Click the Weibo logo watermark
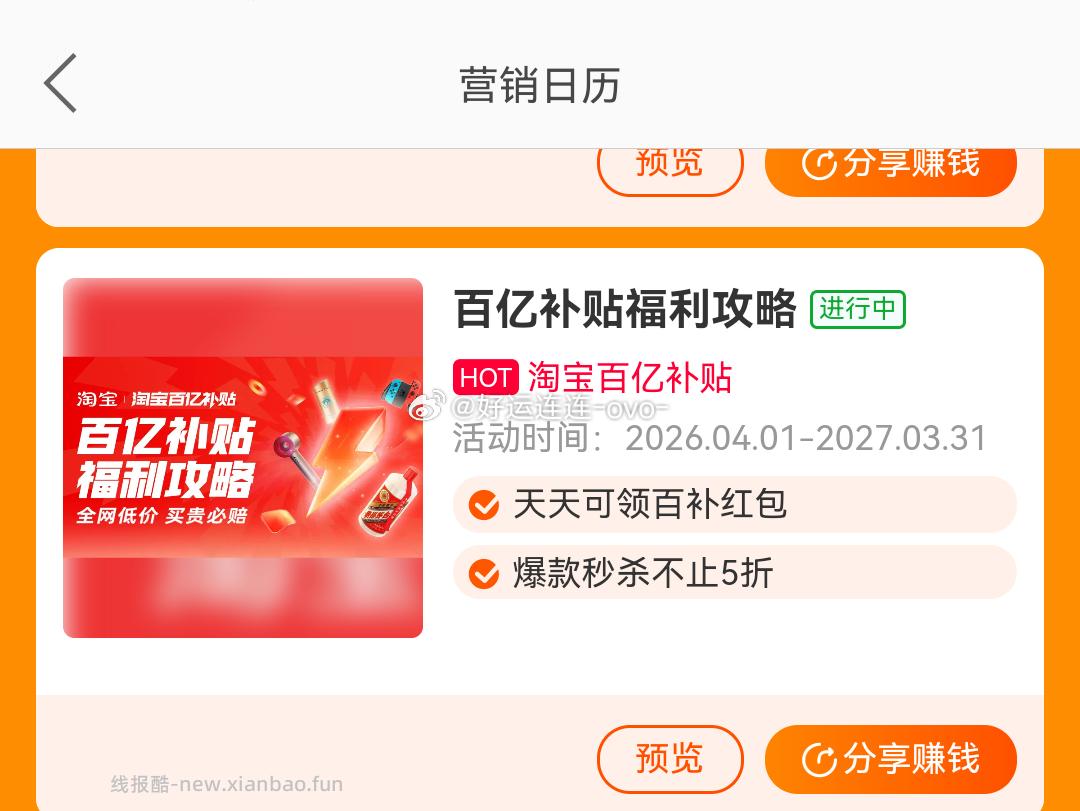 point(427,407)
